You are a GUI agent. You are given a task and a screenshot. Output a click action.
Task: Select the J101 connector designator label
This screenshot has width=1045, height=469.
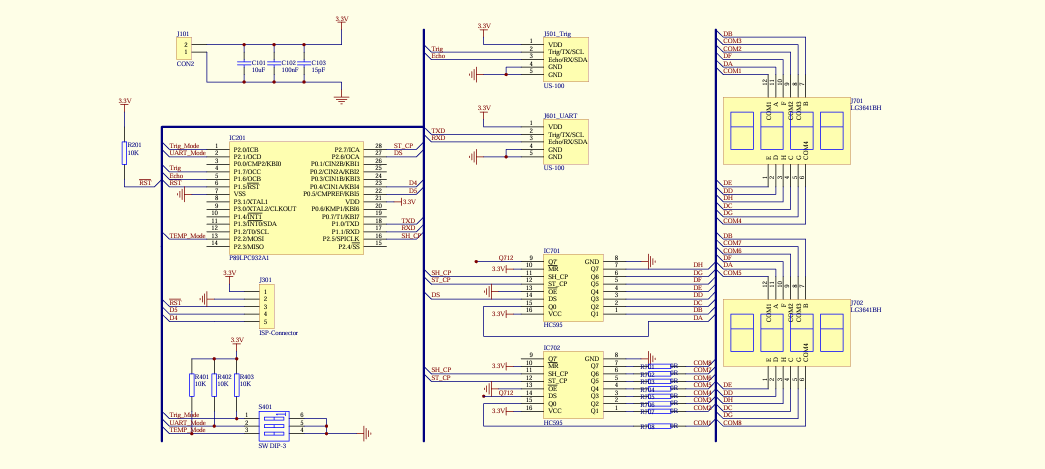coord(182,33)
